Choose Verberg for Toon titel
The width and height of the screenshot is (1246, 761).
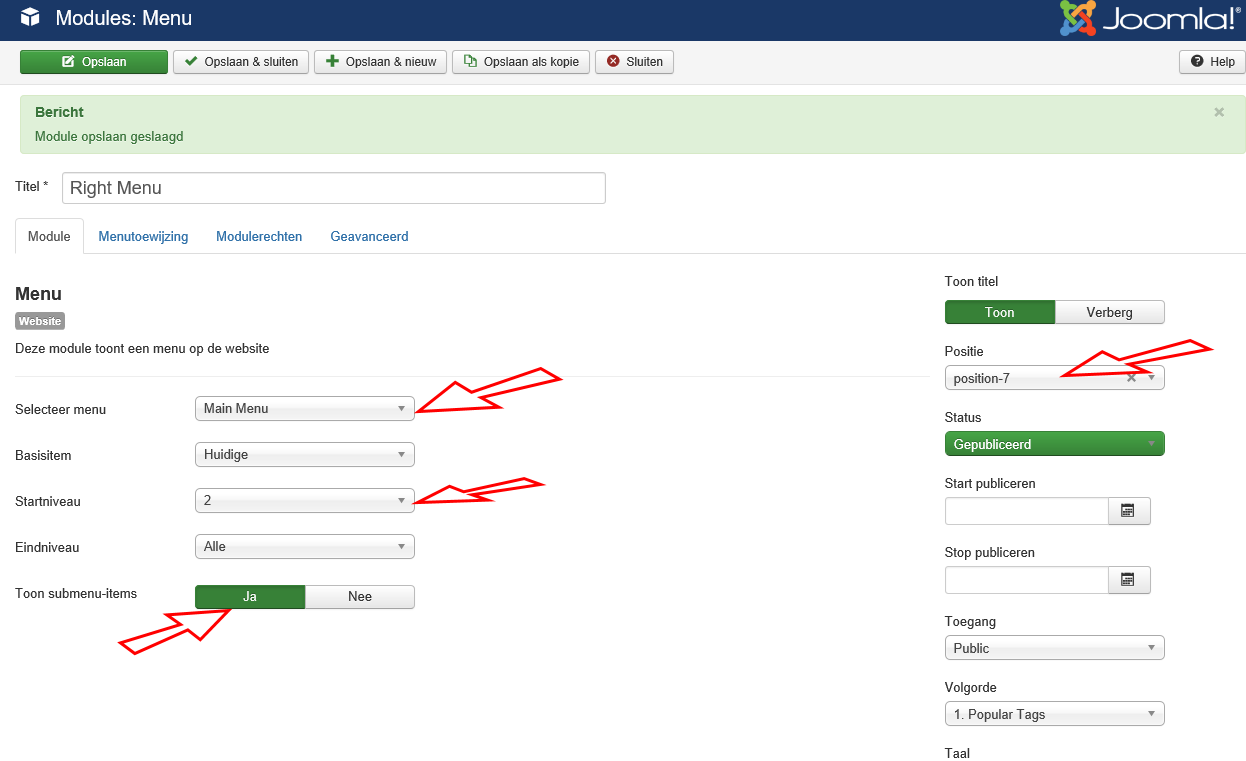(x=1109, y=312)
